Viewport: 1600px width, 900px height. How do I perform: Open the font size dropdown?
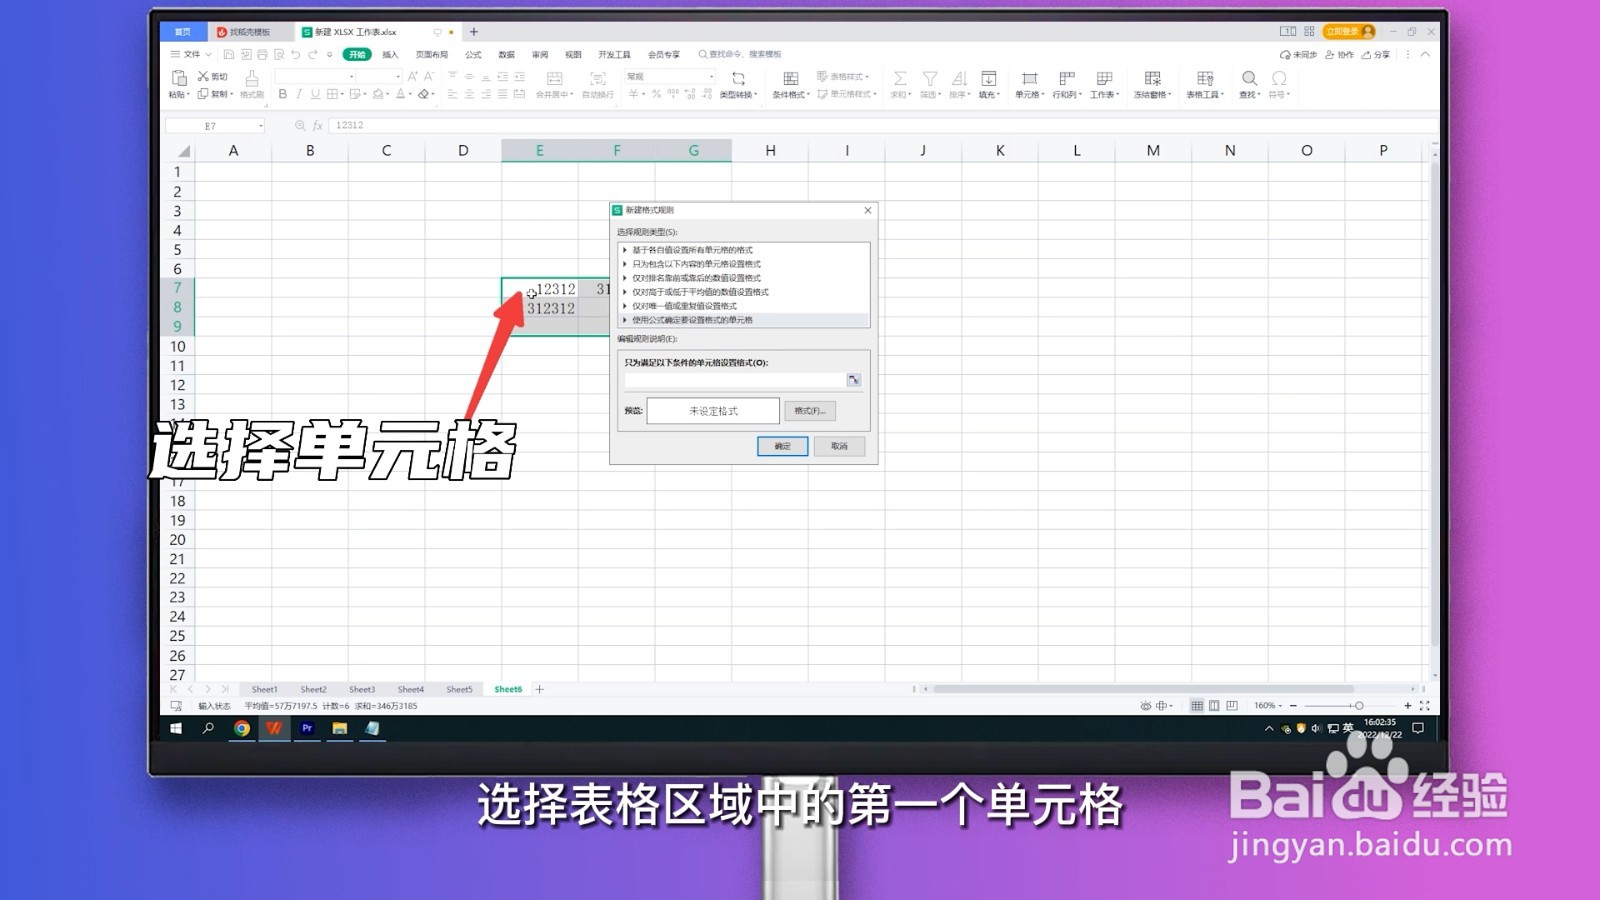(x=397, y=77)
